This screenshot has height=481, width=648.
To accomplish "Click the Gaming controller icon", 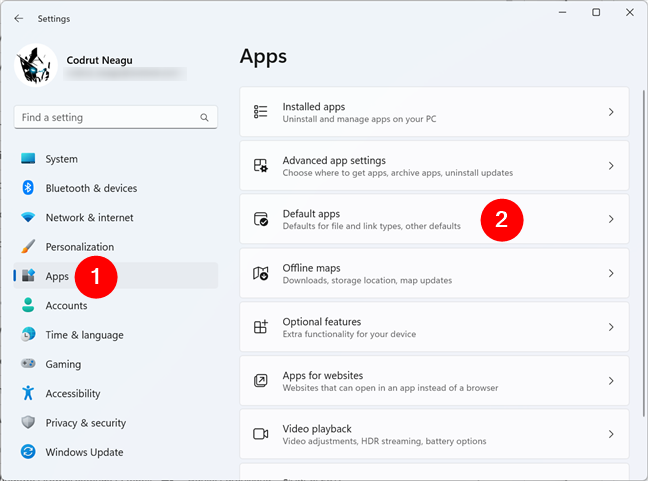I will click(x=28, y=364).
